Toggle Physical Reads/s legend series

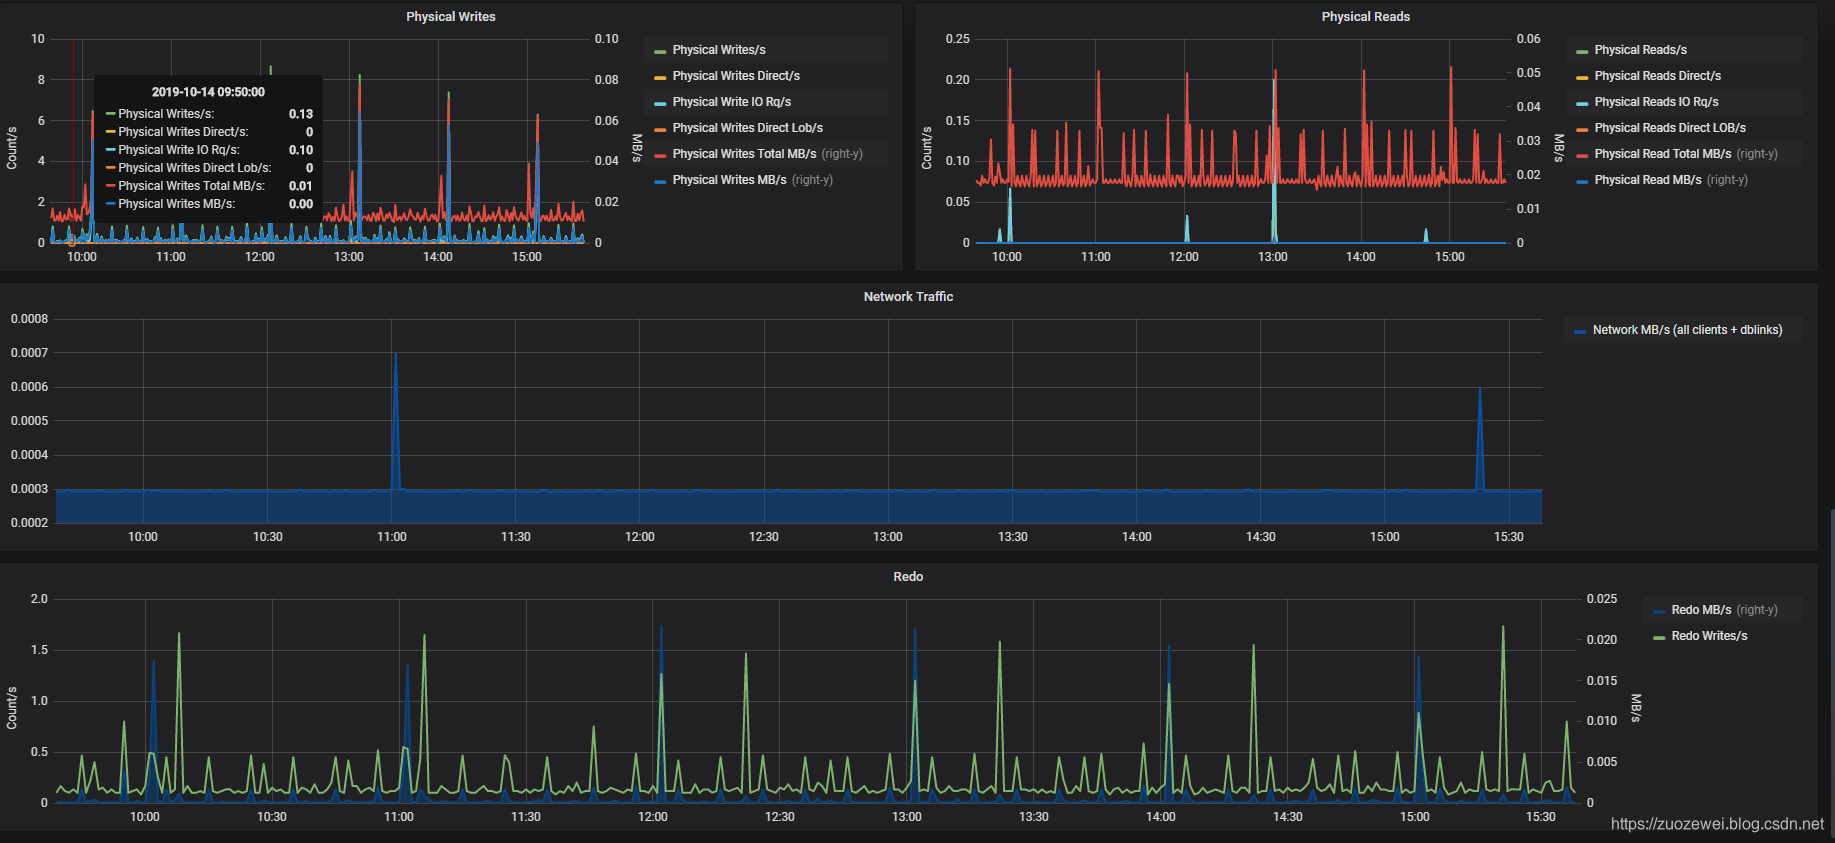pyautogui.click(x=1640, y=50)
